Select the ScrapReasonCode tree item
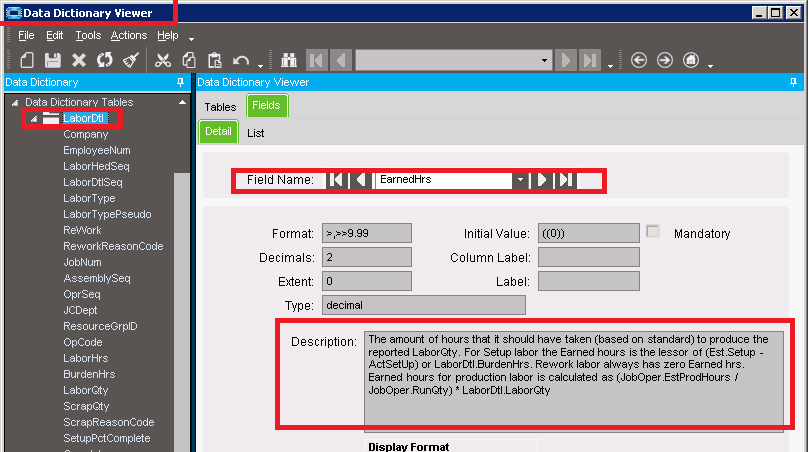The width and height of the screenshot is (808, 452). (109, 422)
